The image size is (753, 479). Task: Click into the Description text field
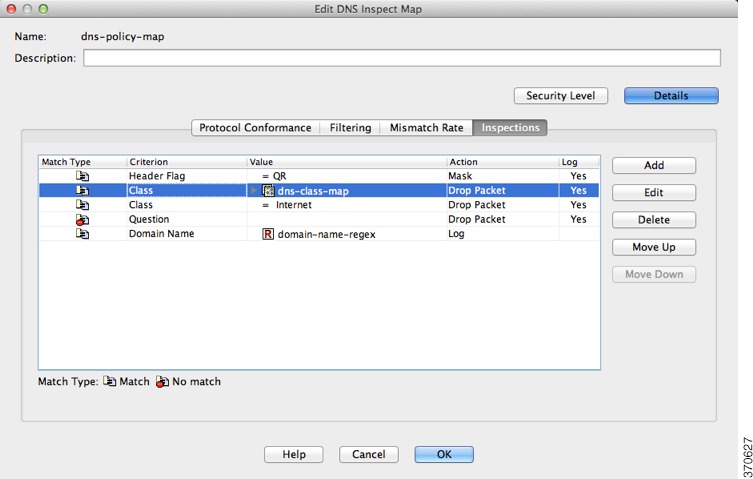401,58
